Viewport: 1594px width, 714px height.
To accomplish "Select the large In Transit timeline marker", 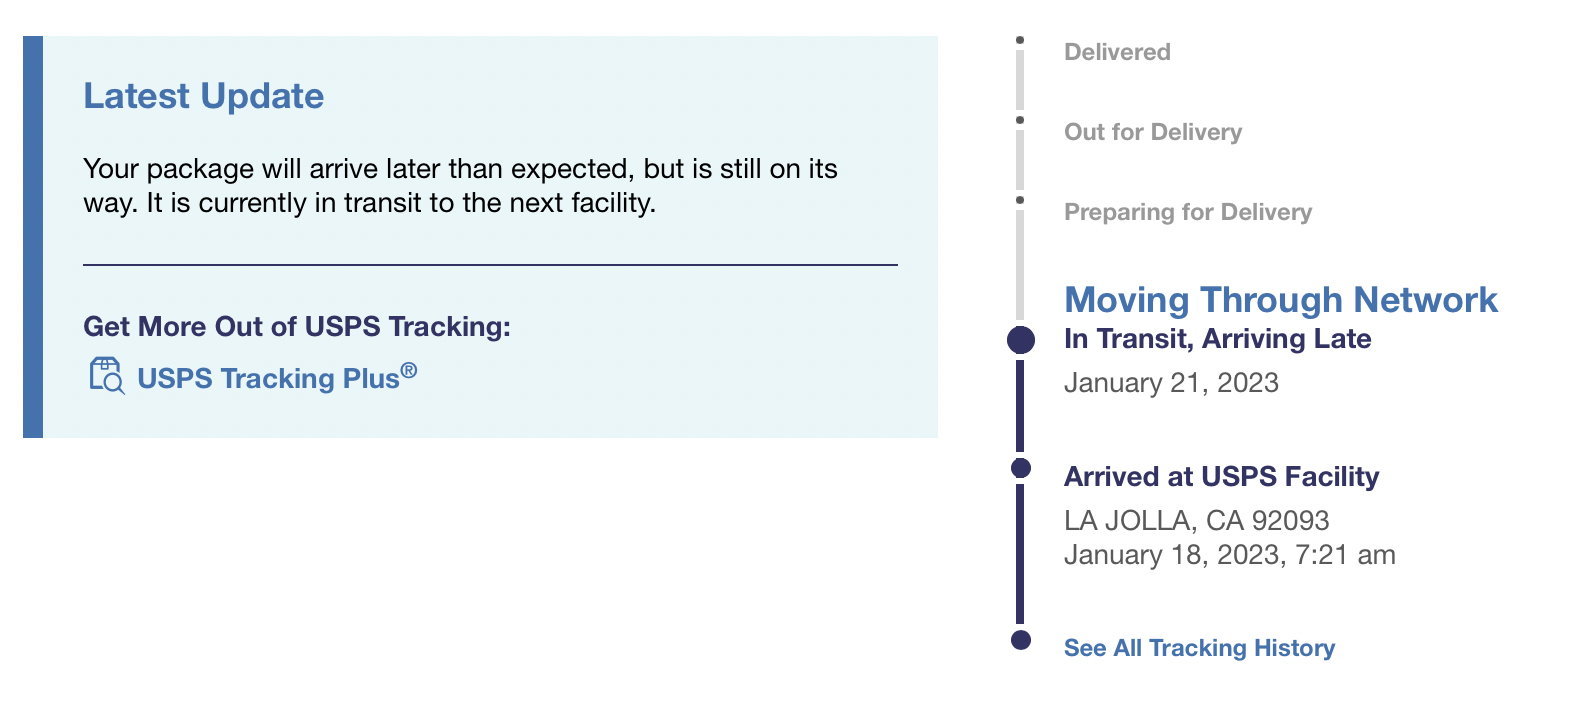I will pos(1021,340).
